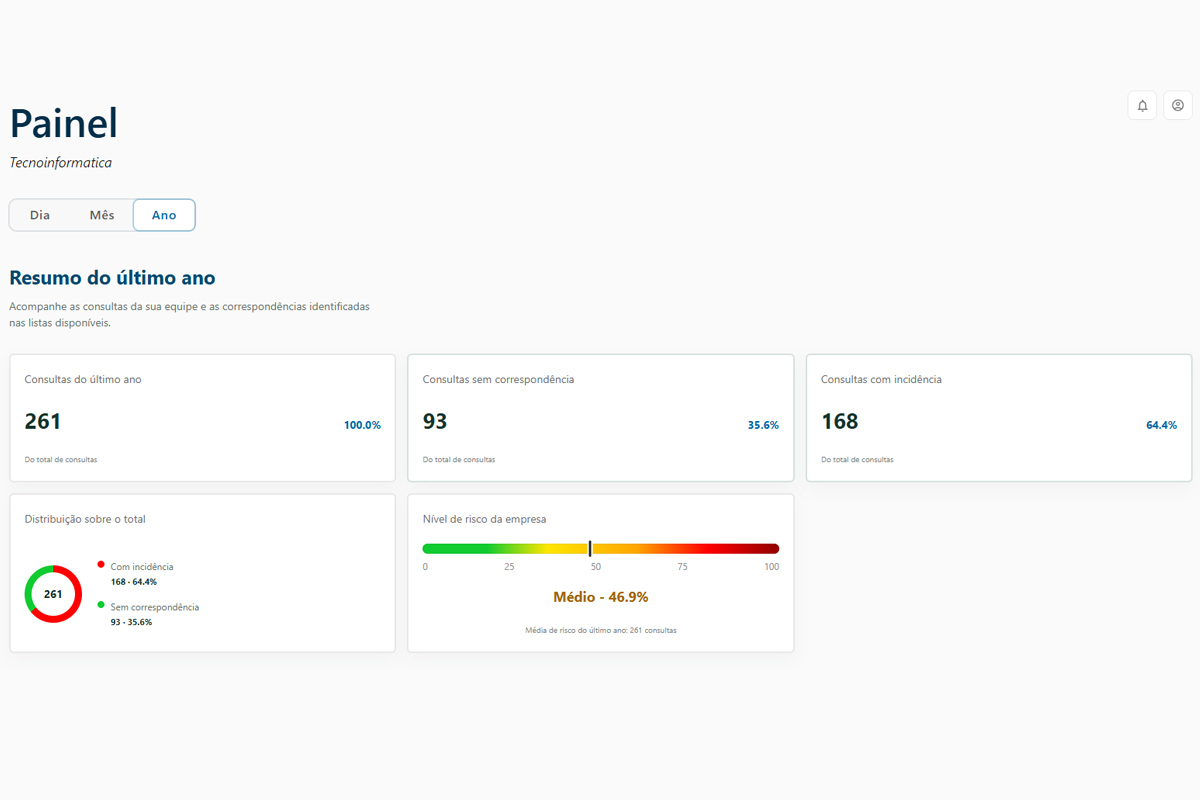Click the "Painel" page heading
The width and height of the screenshot is (1200, 800).
64,123
